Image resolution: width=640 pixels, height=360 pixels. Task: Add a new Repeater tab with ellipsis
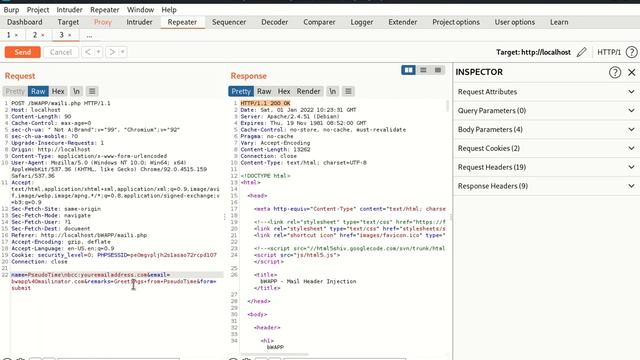[x=89, y=36]
